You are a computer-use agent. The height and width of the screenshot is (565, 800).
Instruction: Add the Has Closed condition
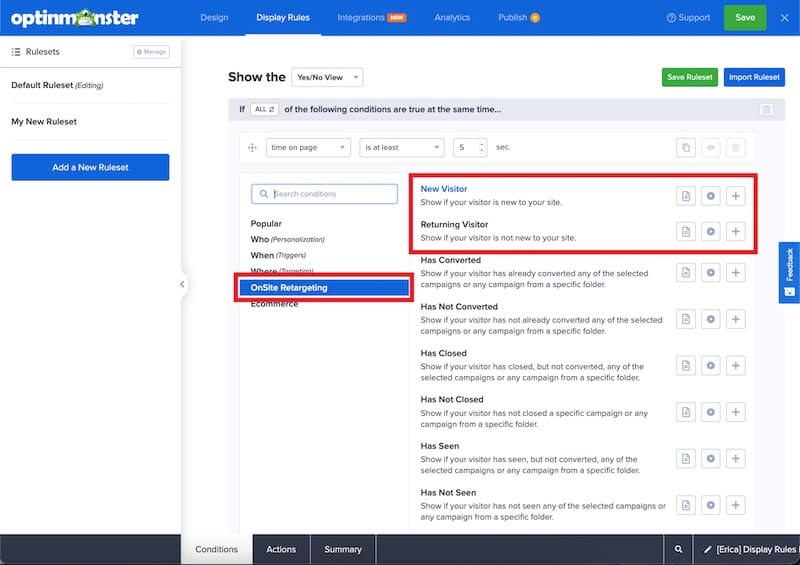click(736, 366)
